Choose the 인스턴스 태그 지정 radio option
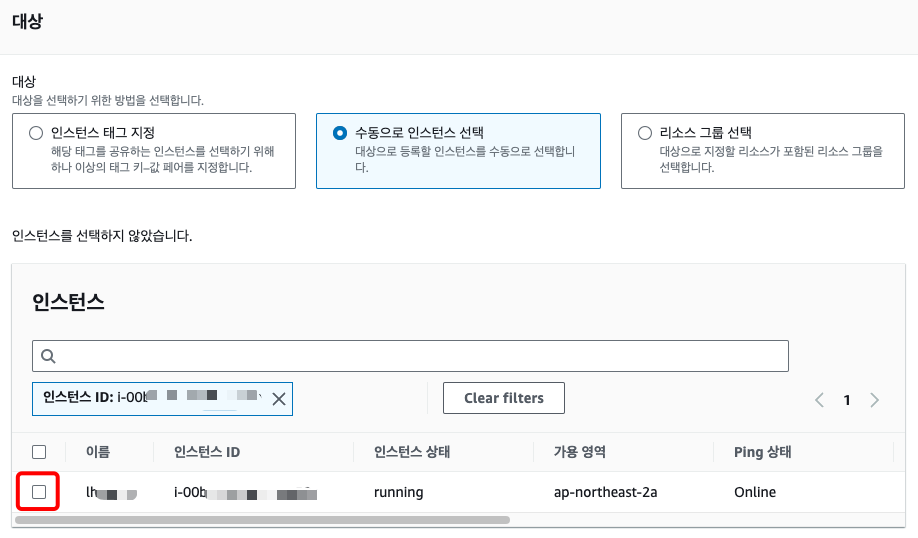 click(x=37, y=133)
